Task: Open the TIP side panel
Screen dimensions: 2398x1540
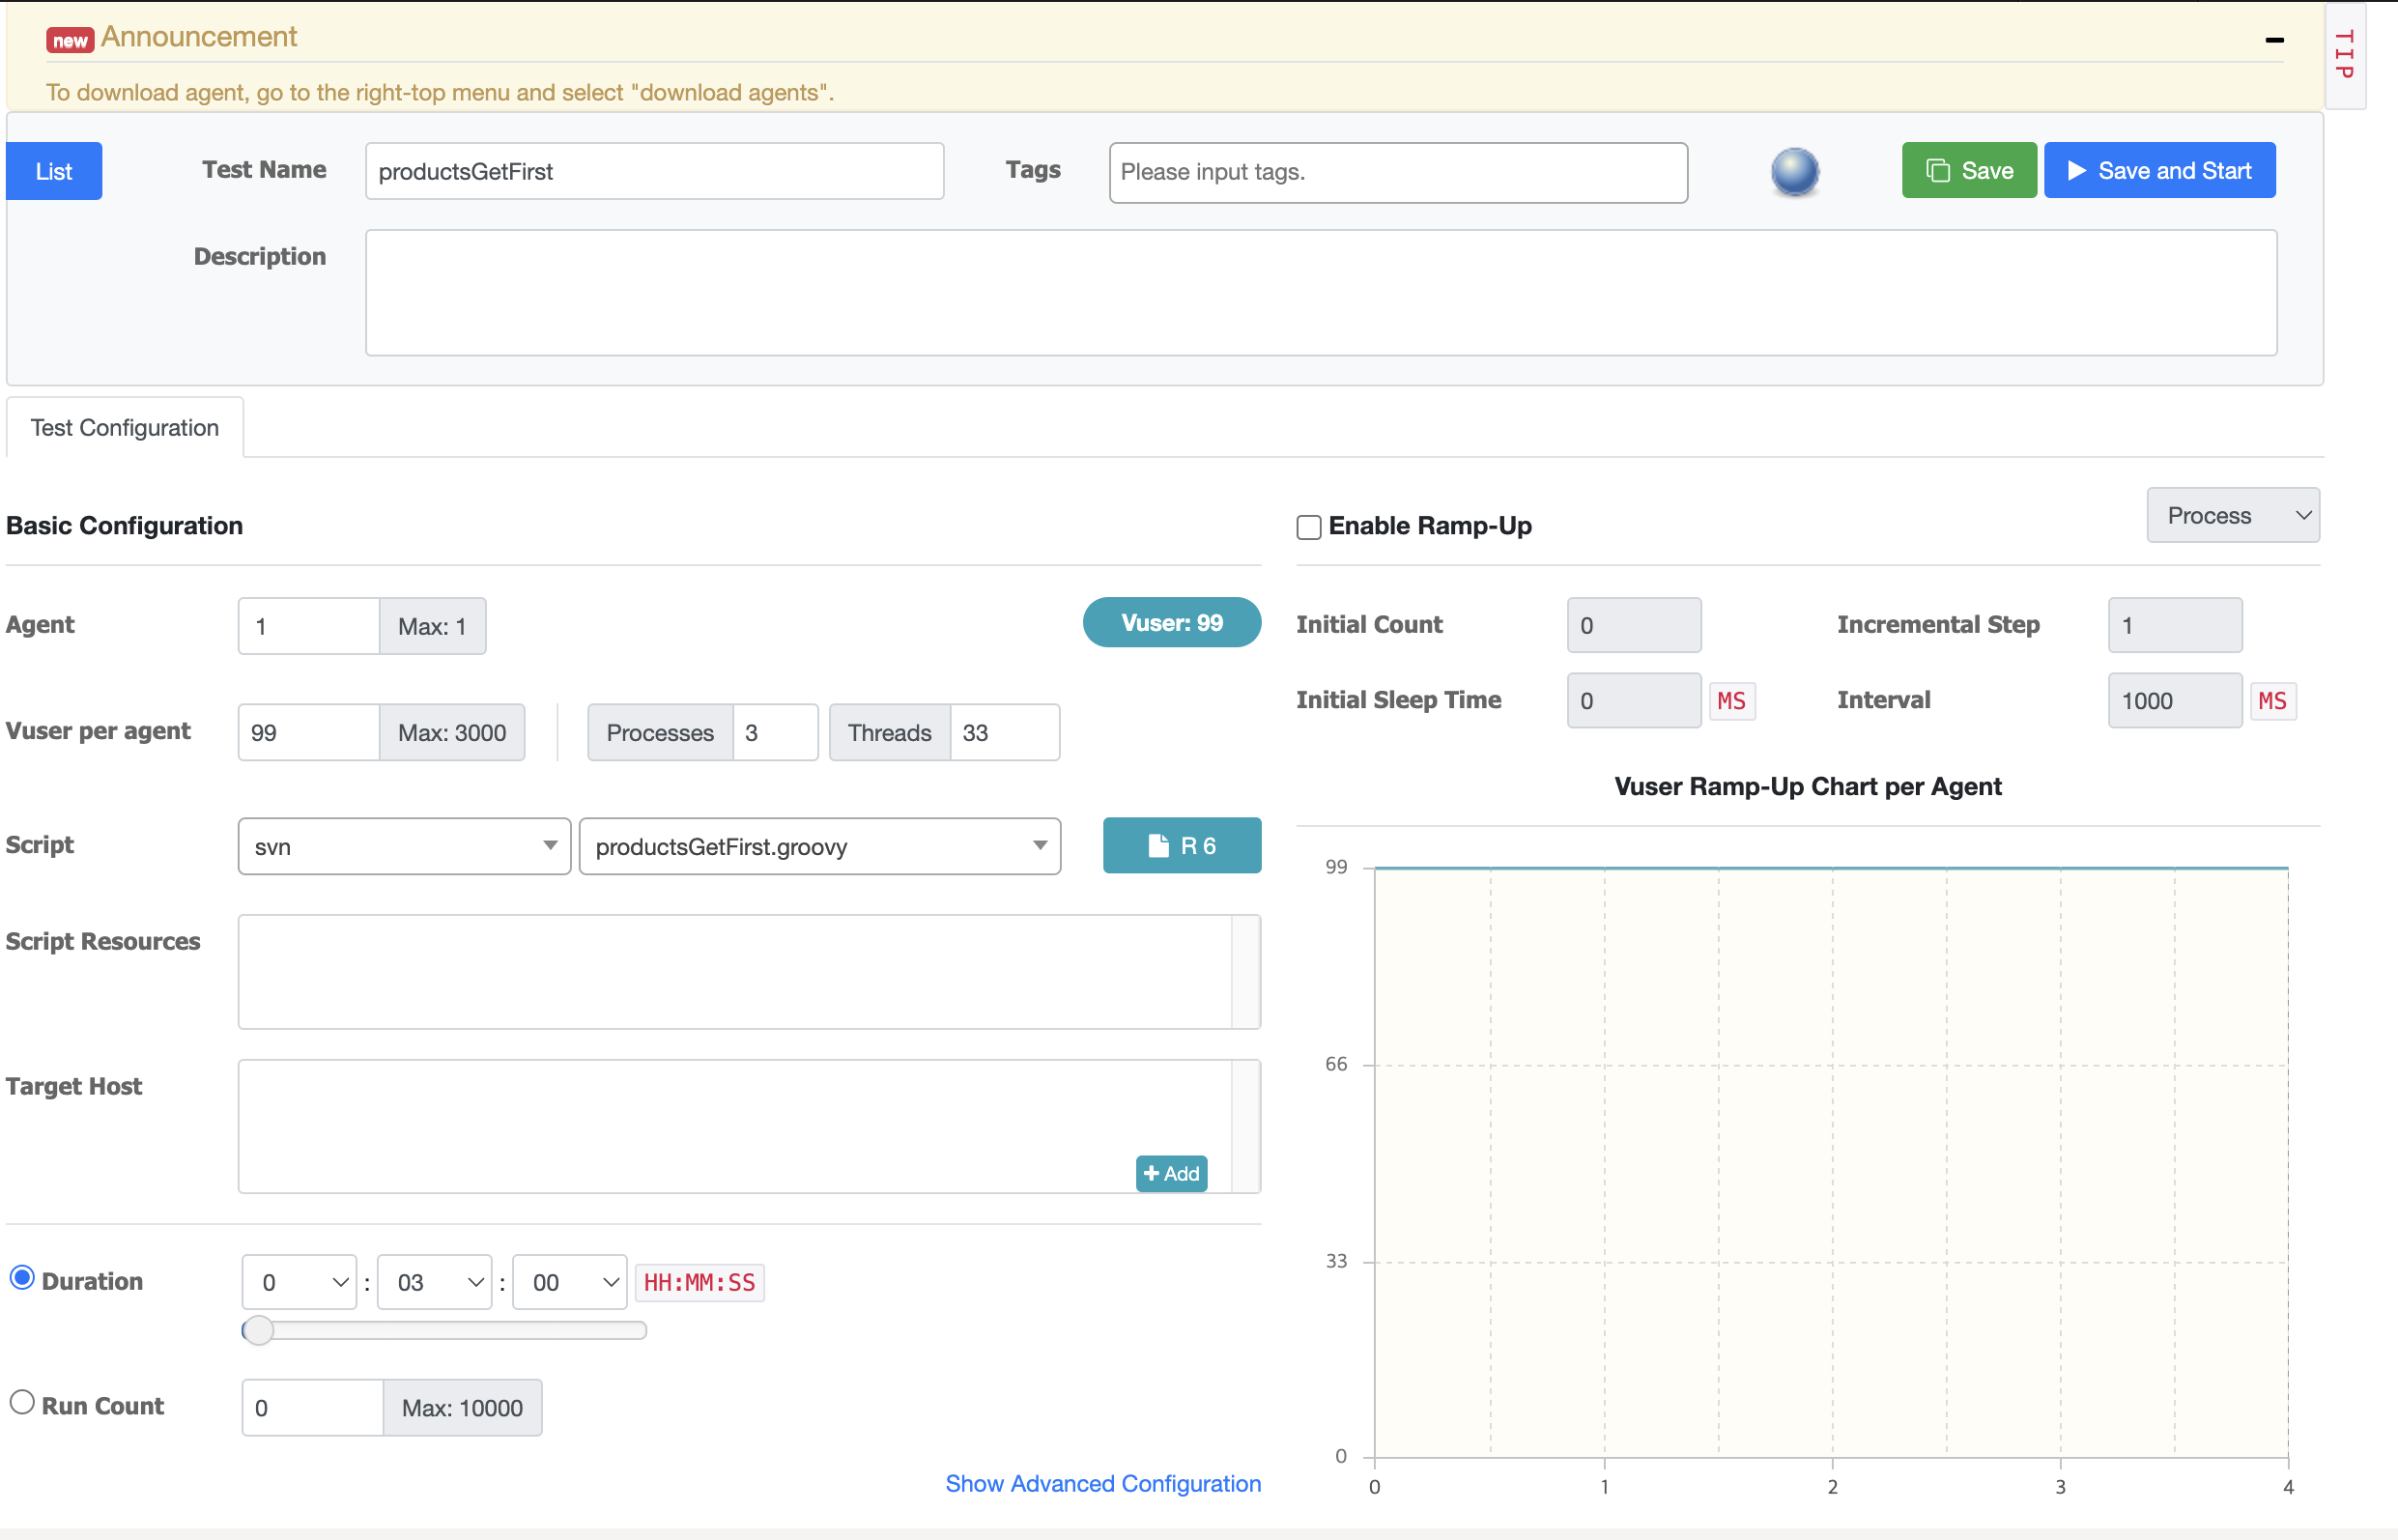Action: point(2345,55)
